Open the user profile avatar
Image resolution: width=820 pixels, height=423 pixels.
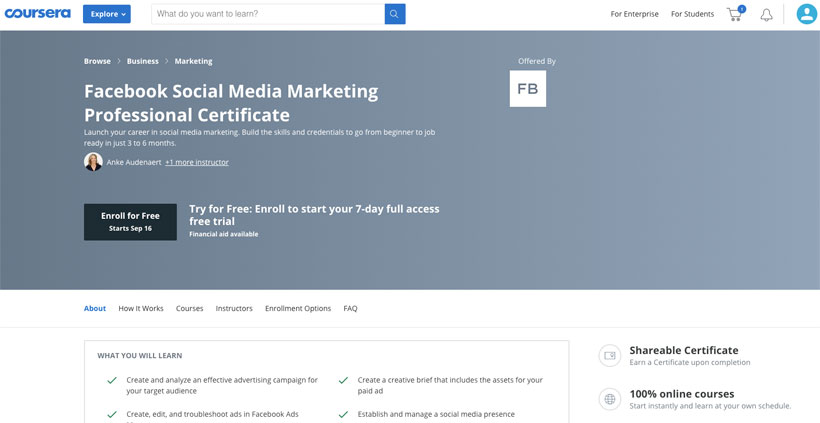(806, 14)
